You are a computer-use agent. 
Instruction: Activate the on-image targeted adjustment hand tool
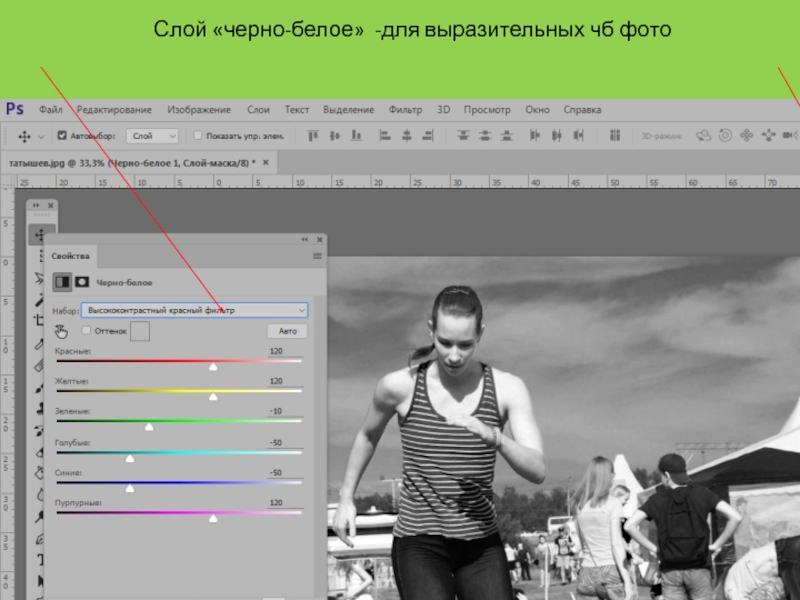click(x=62, y=331)
